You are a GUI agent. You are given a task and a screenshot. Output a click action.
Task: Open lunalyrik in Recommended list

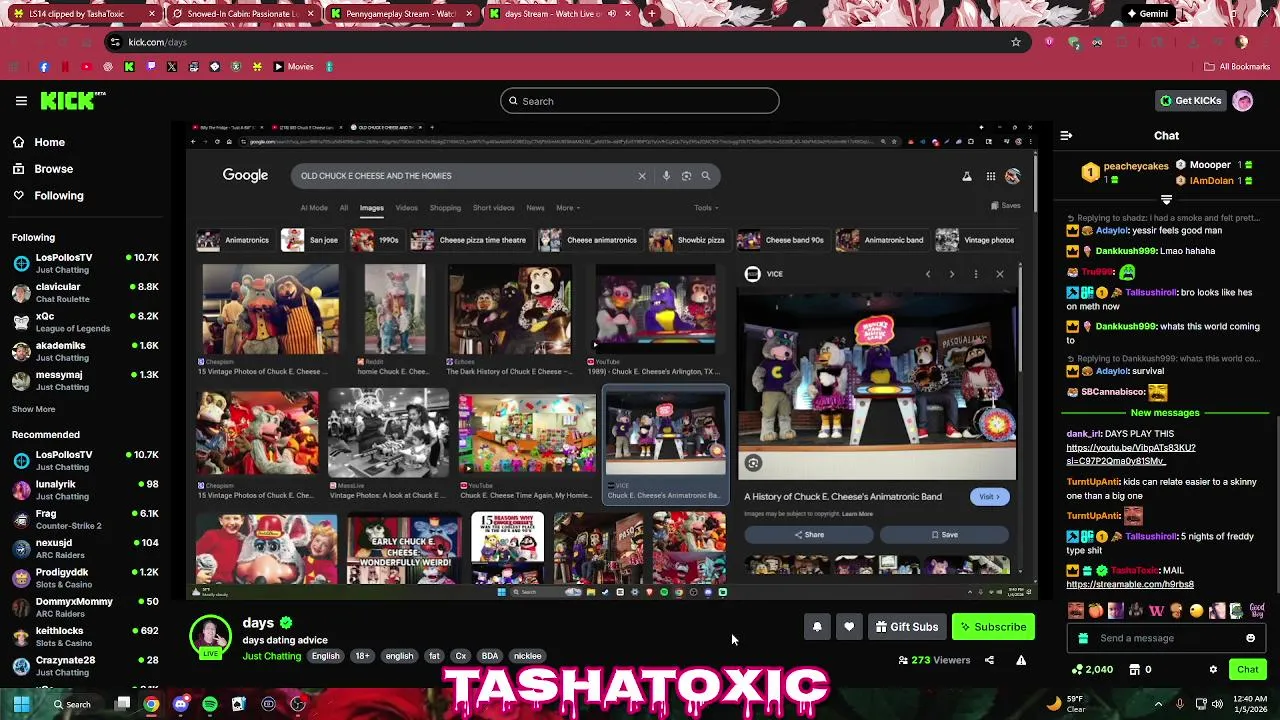coord(85,490)
